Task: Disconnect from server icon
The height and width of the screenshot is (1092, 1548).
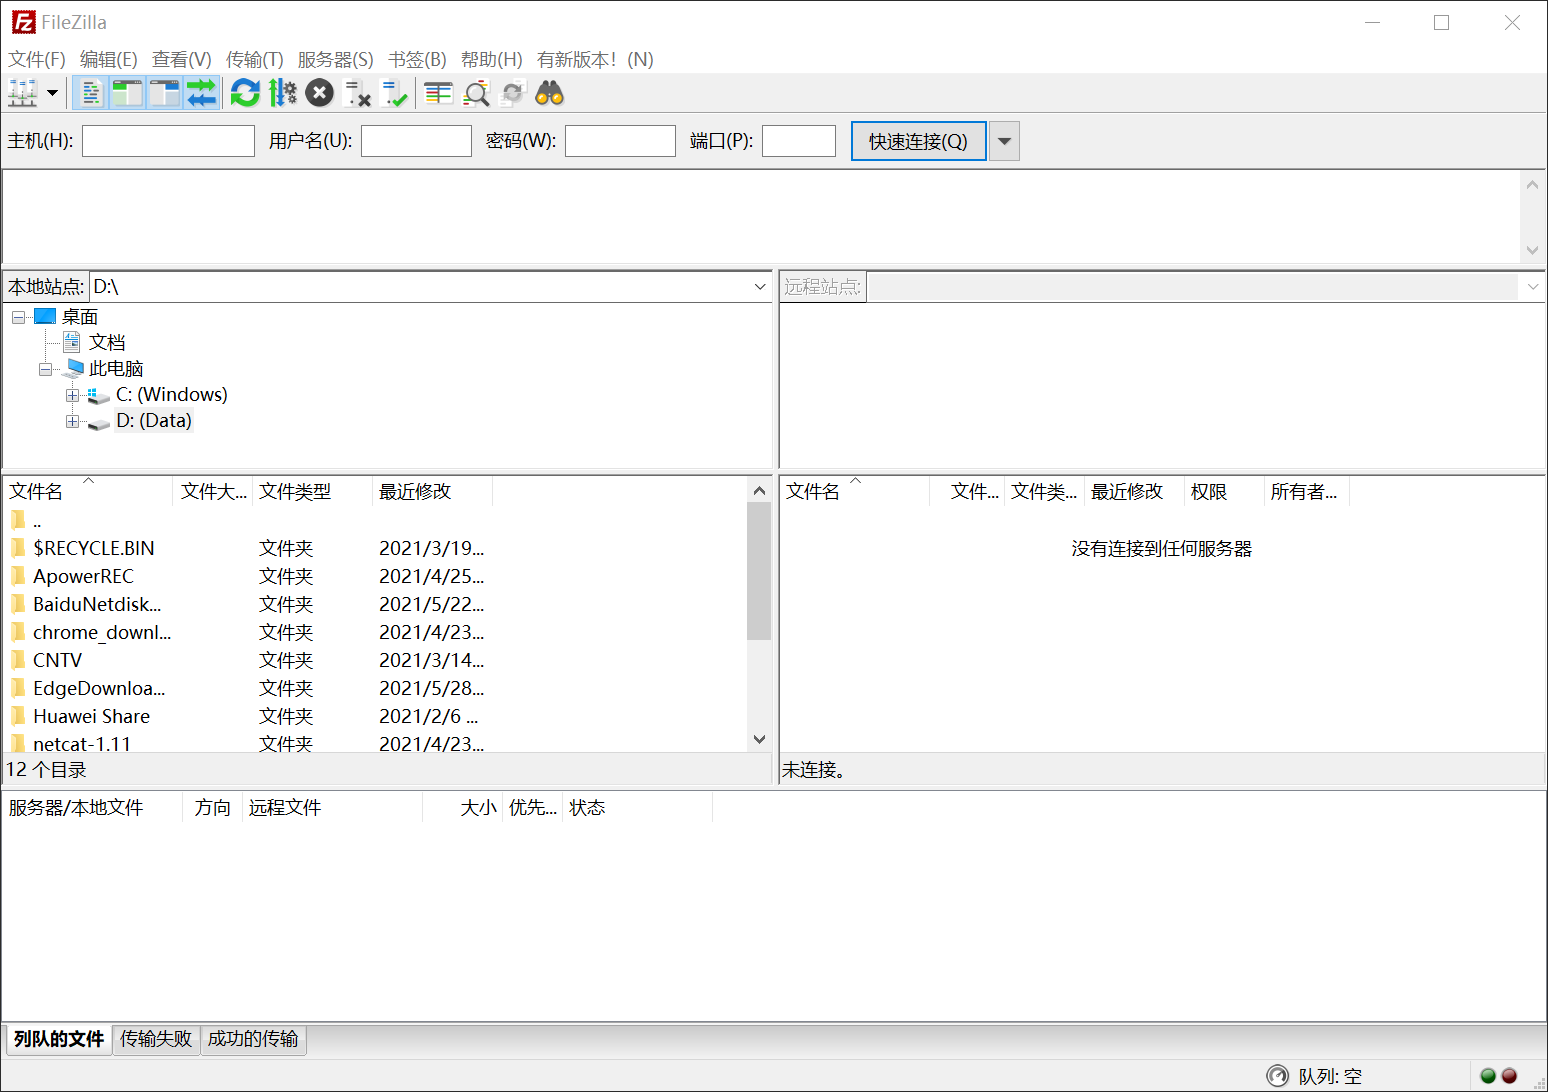Action: (x=357, y=93)
